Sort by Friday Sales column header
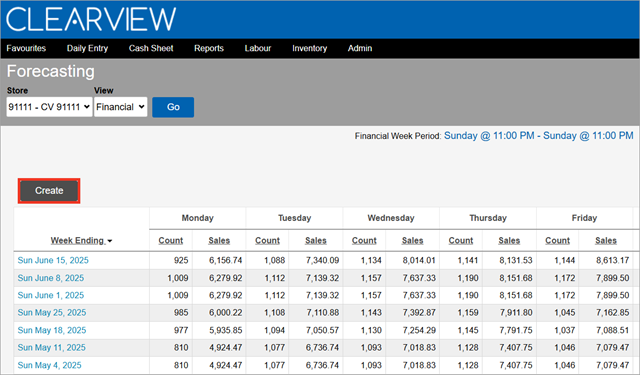Image resolution: width=640 pixels, height=375 pixels. [x=606, y=240]
